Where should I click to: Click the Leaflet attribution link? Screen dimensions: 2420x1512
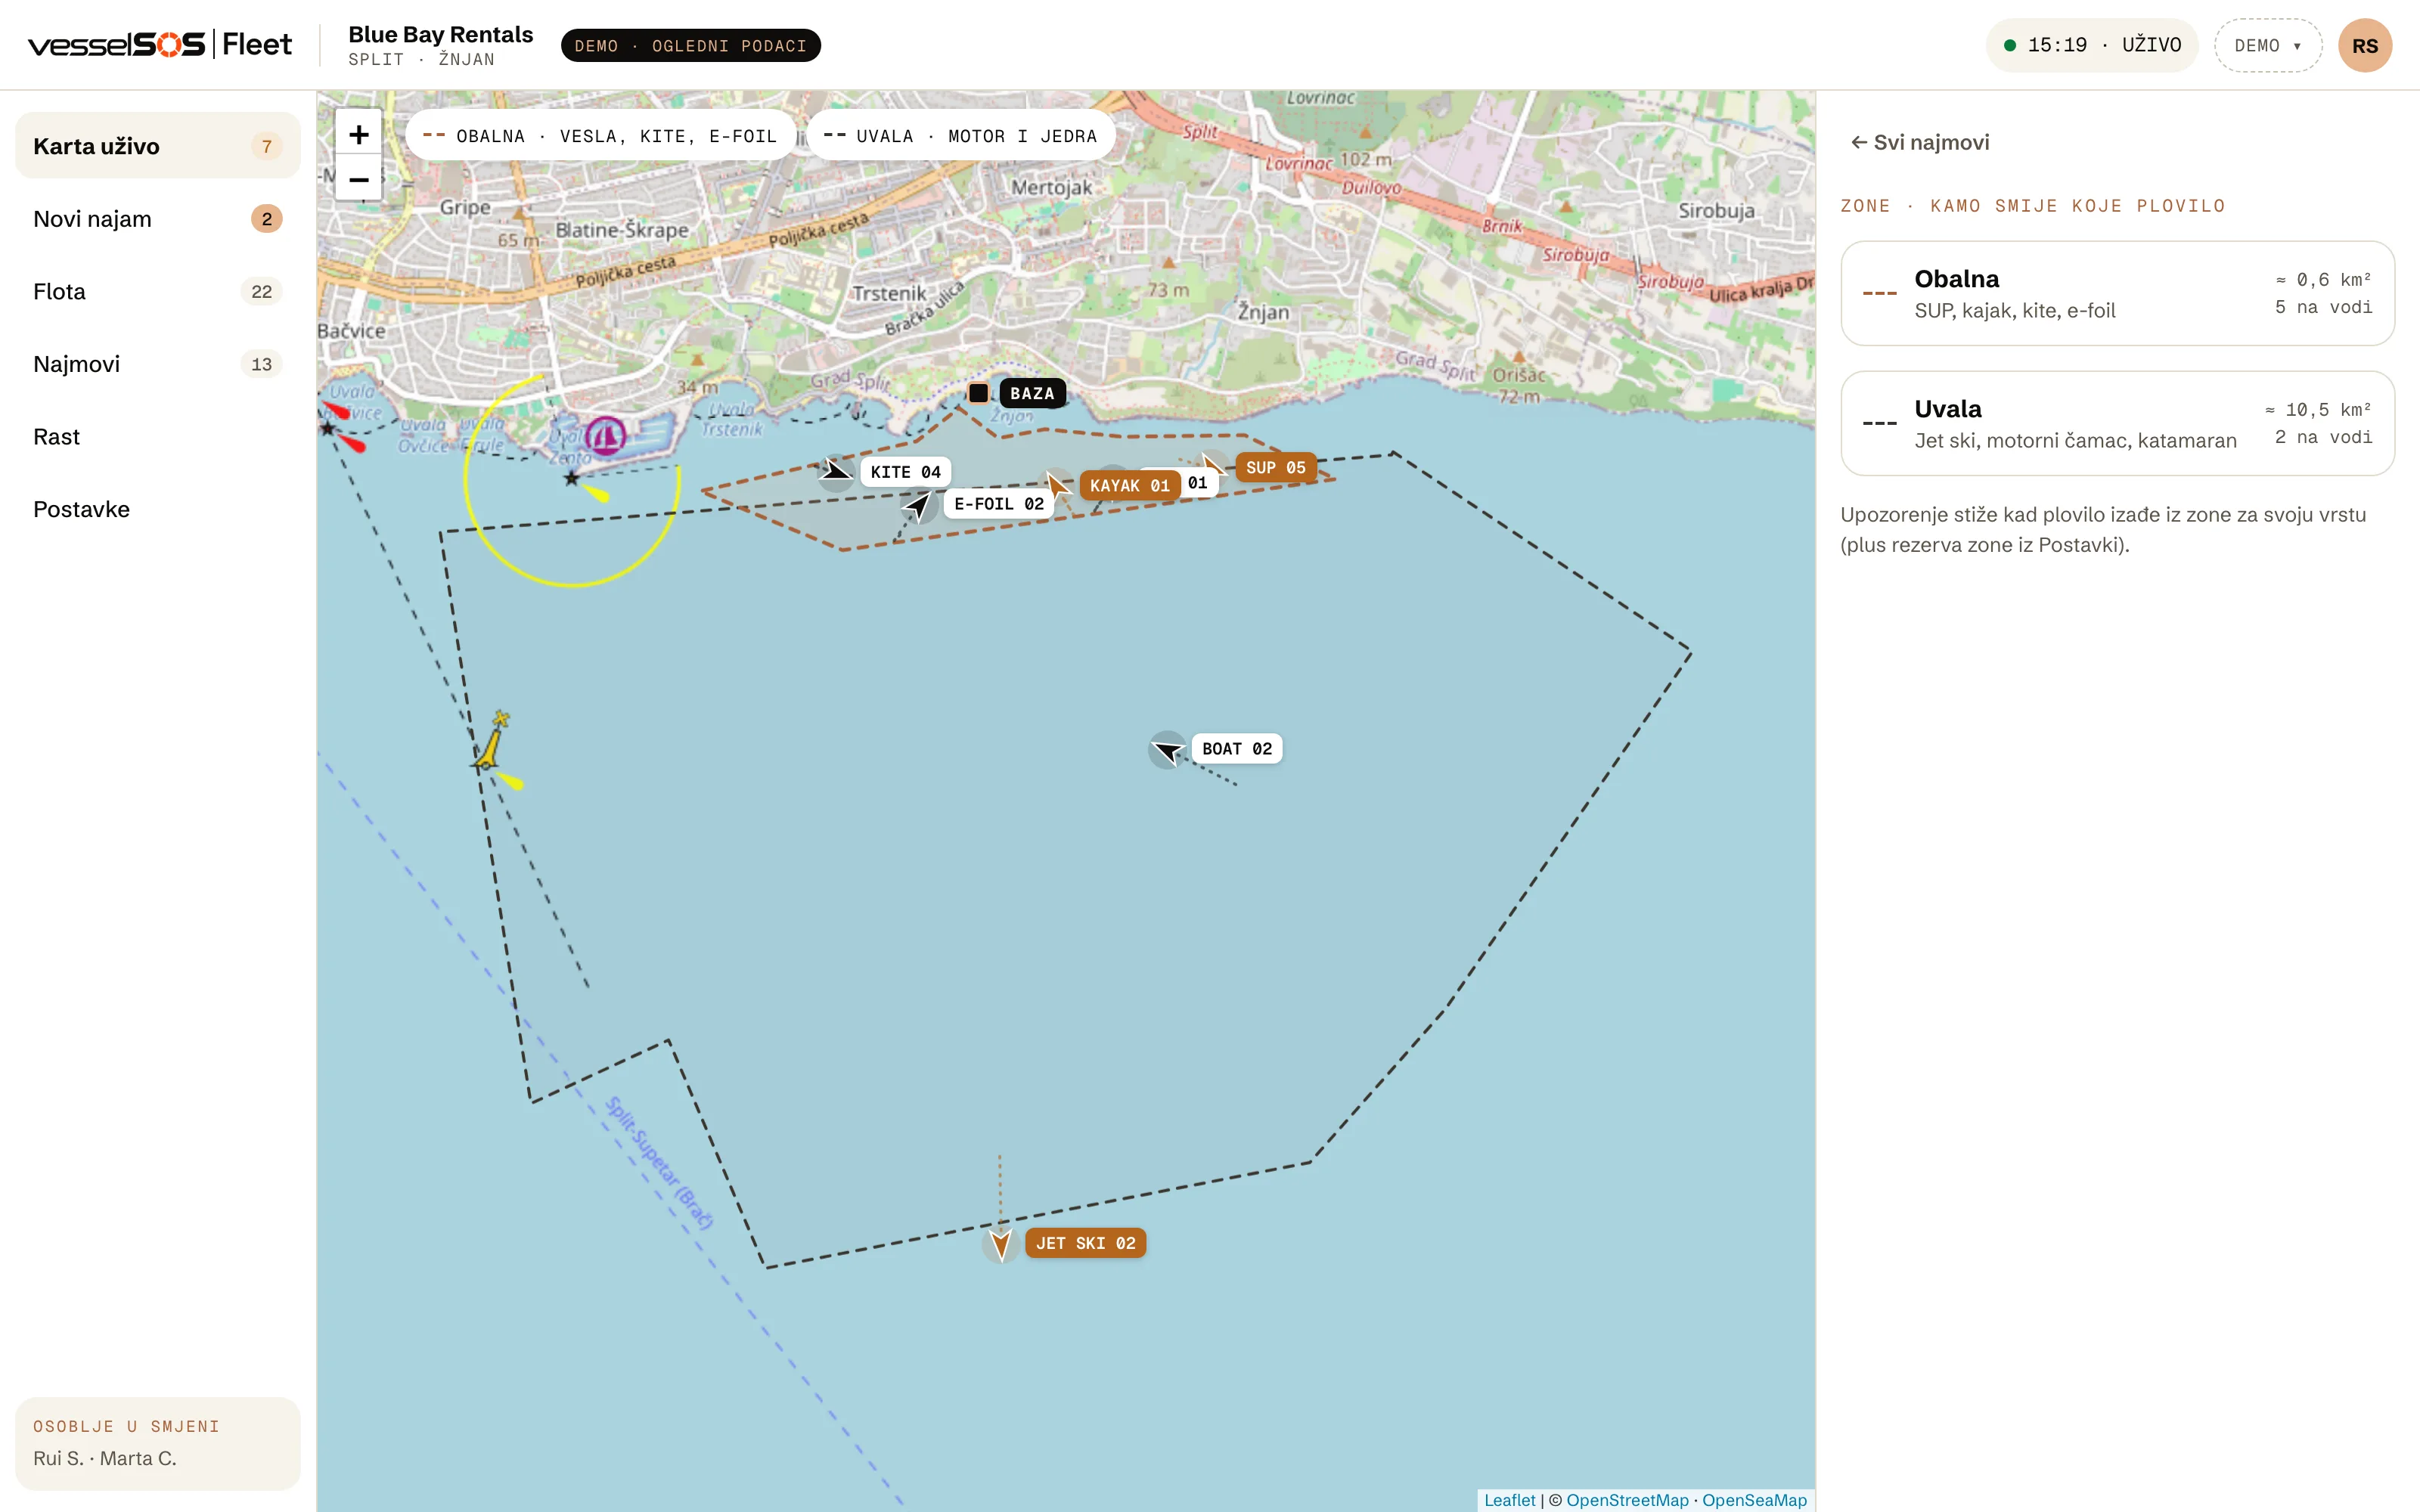coord(1509,1500)
